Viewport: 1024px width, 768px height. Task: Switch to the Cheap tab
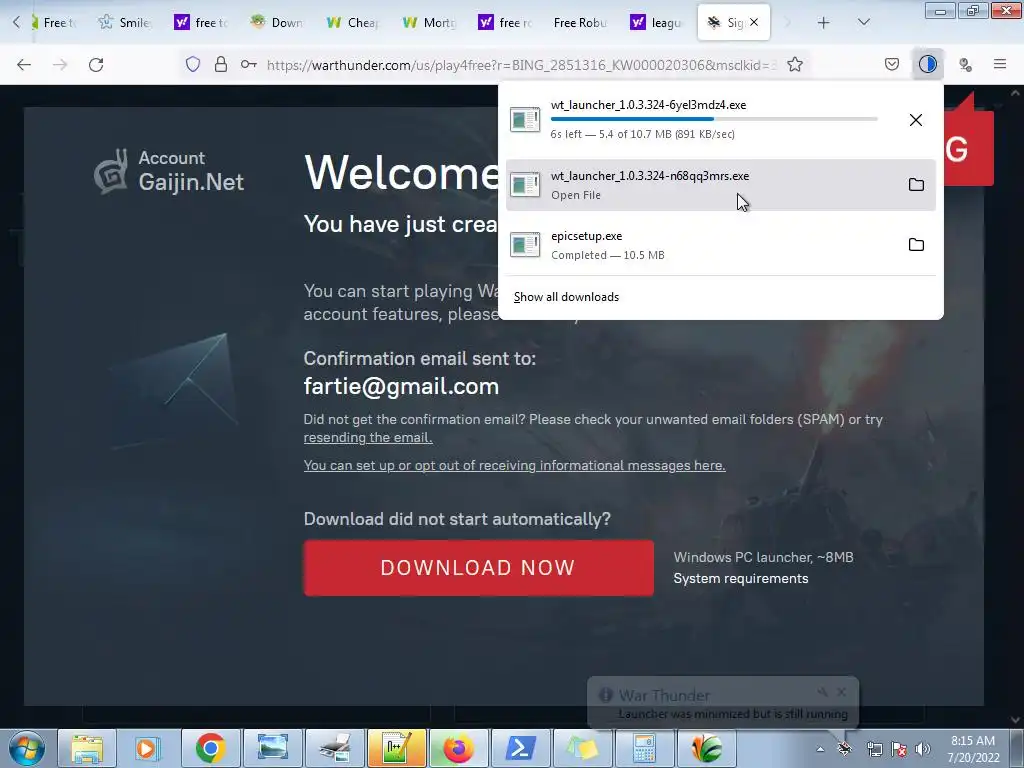pos(353,22)
